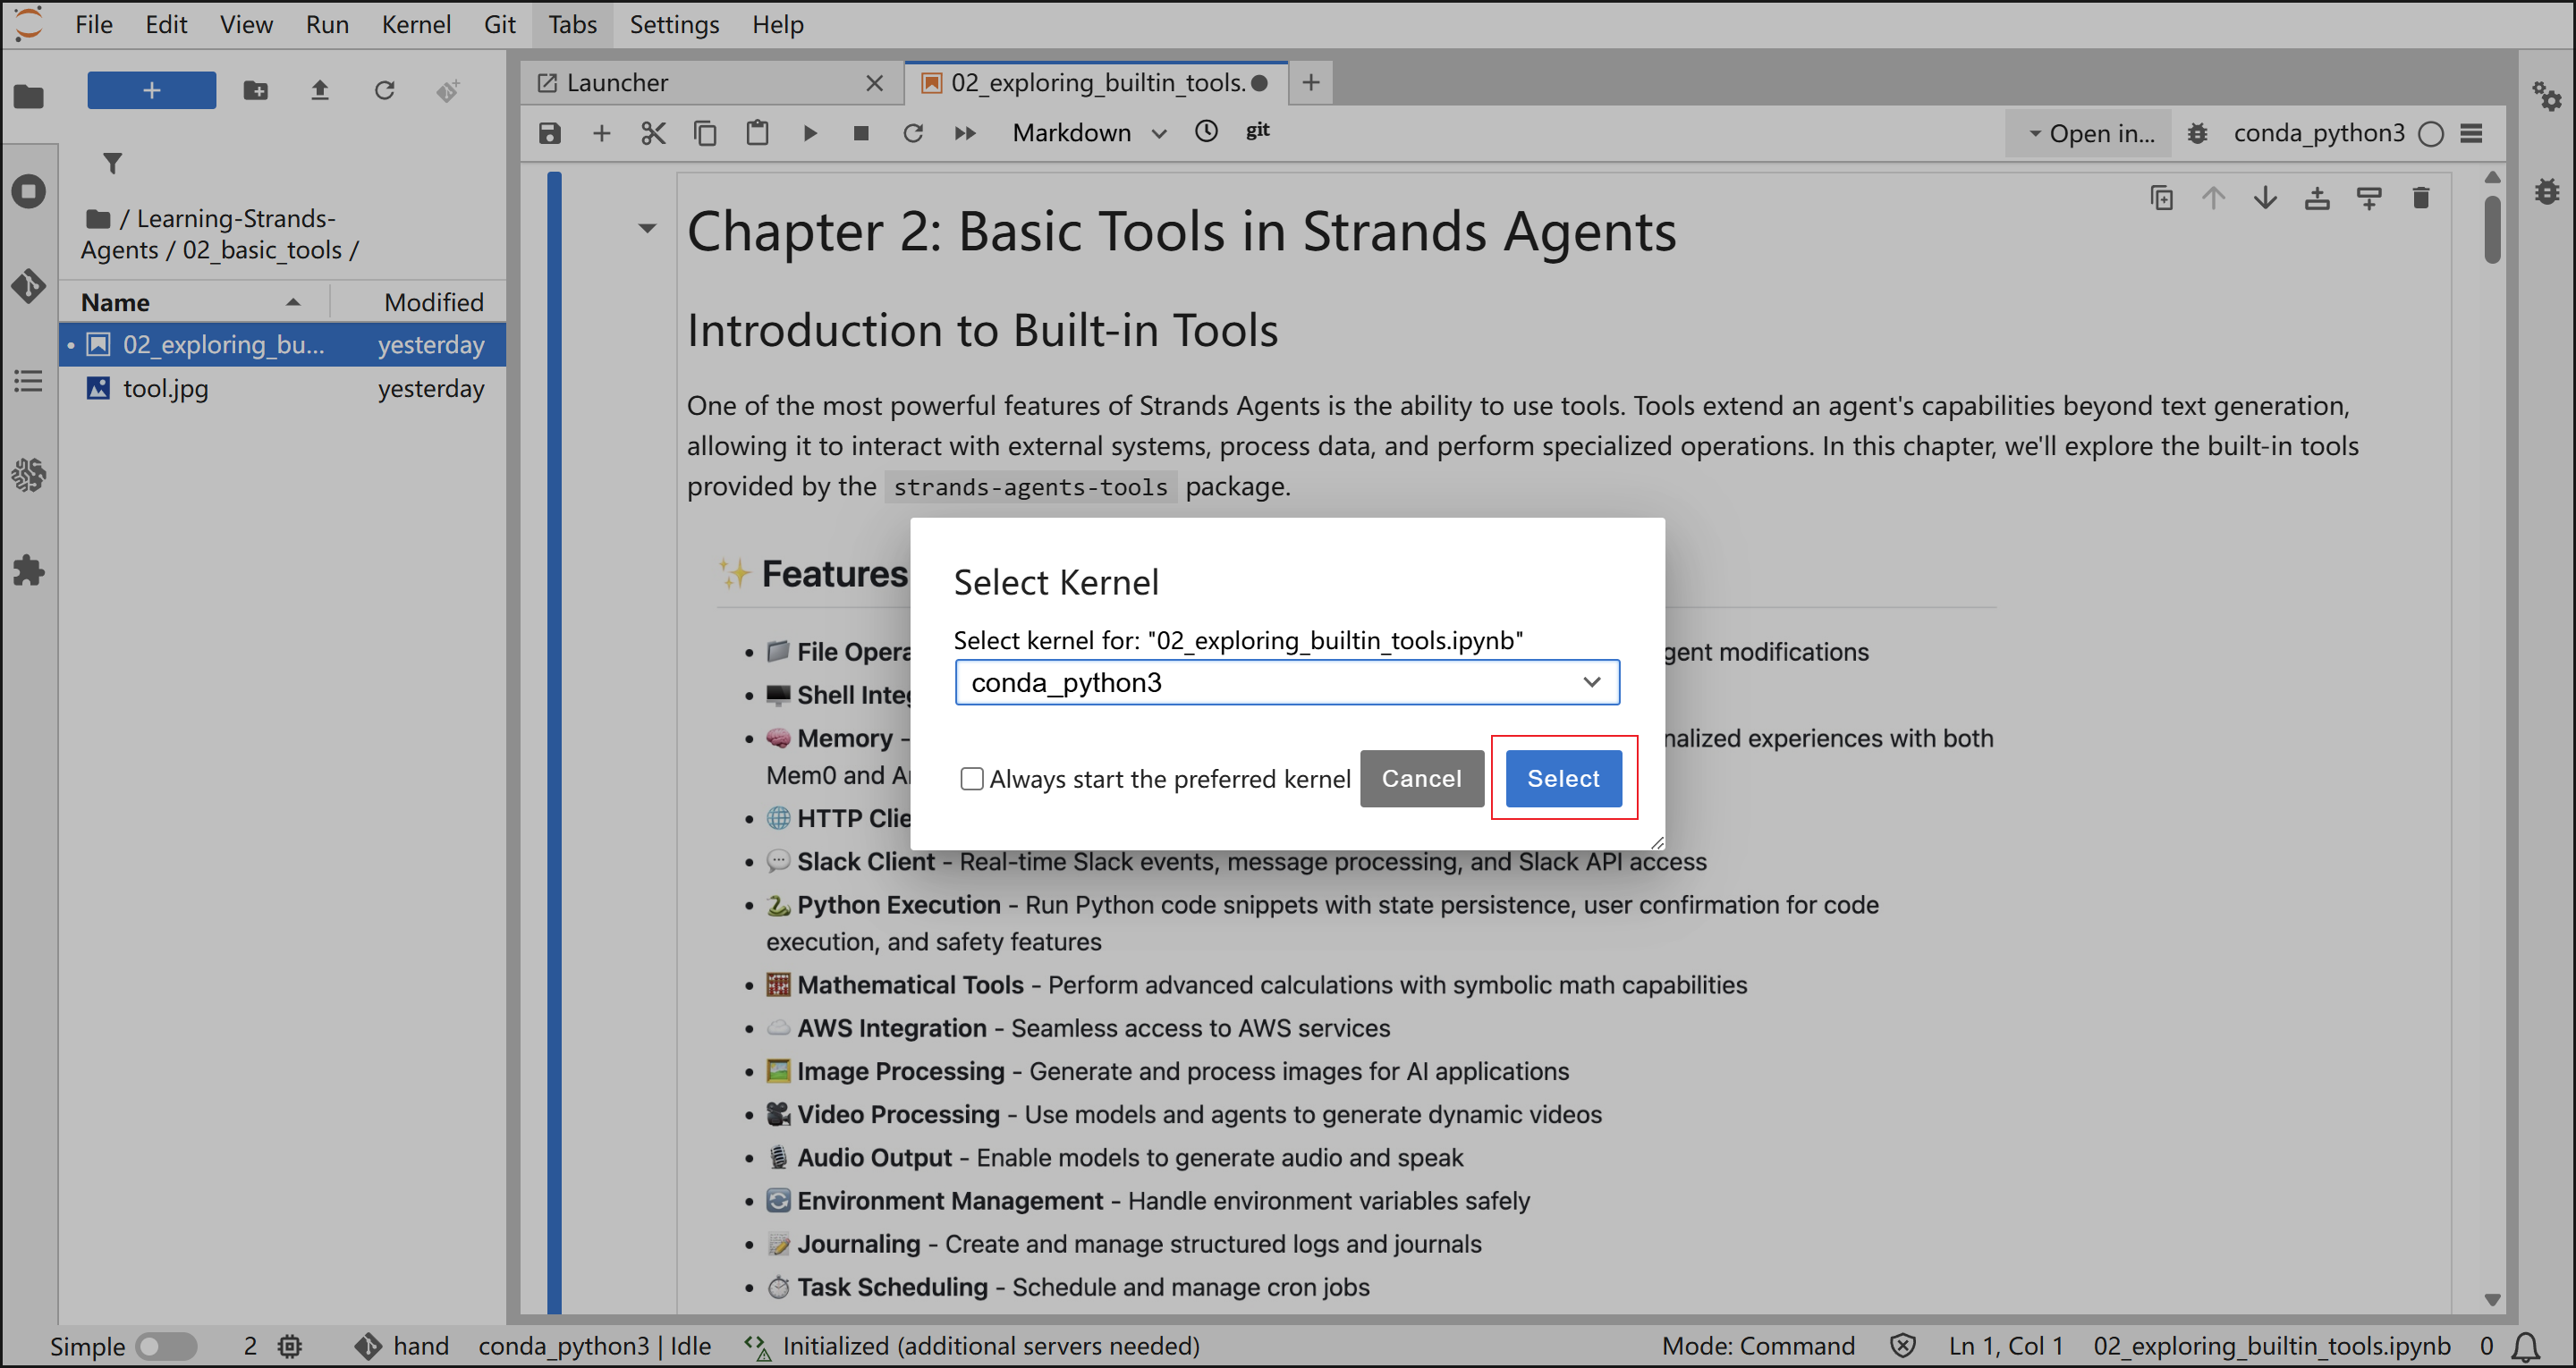Open the conda_python3 kernel dropdown

(x=1286, y=682)
